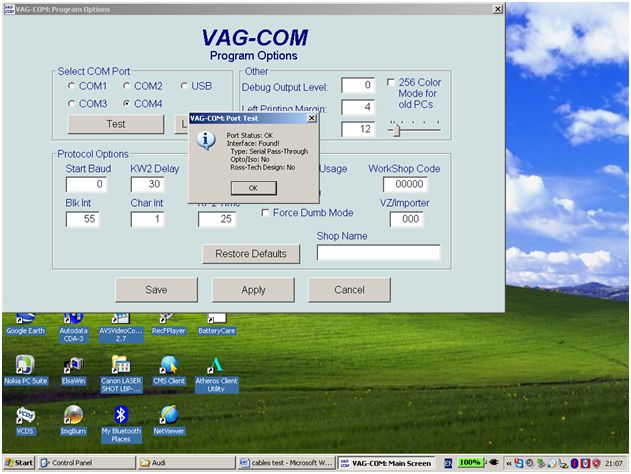The width and height of the screenshot is (631, 474).
Task: Open the Autodata CDA-3 desktop shortcut
Action: point(74,329)
